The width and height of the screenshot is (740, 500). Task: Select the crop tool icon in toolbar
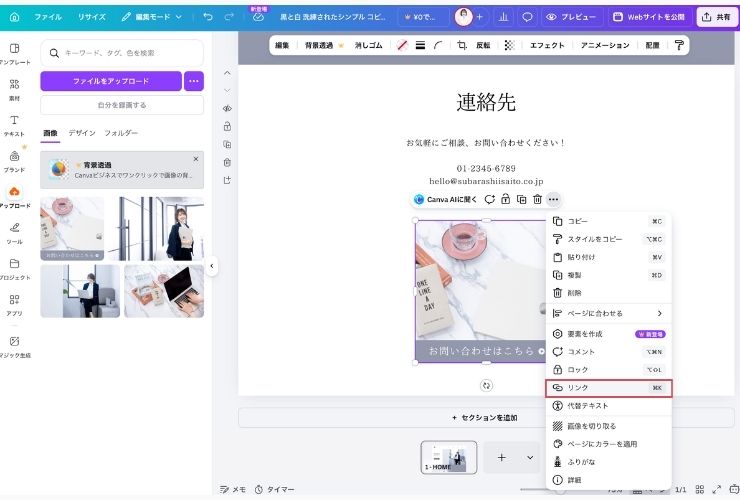[462, 46]
